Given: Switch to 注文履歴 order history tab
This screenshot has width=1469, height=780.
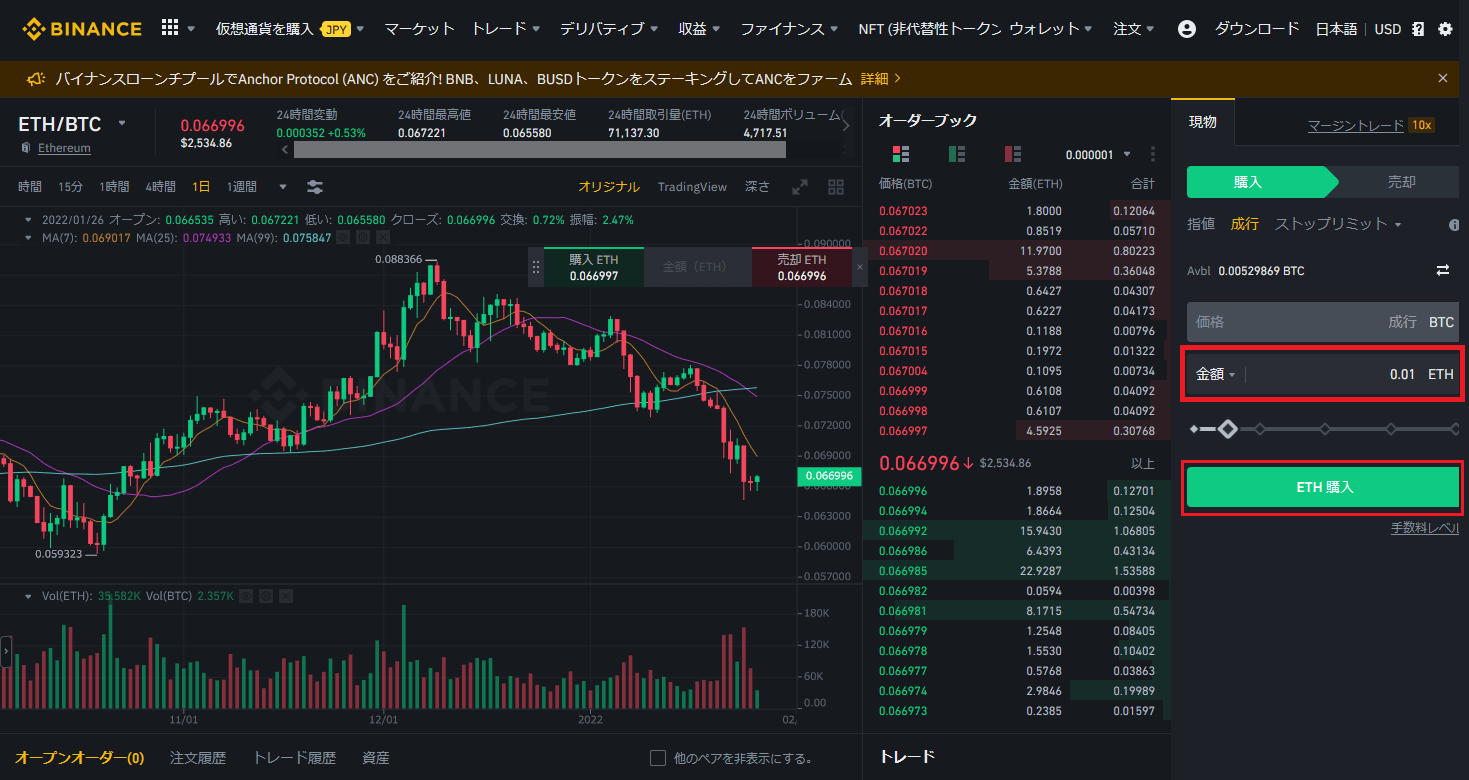Looking at the screenshot, I should point(198,758).
